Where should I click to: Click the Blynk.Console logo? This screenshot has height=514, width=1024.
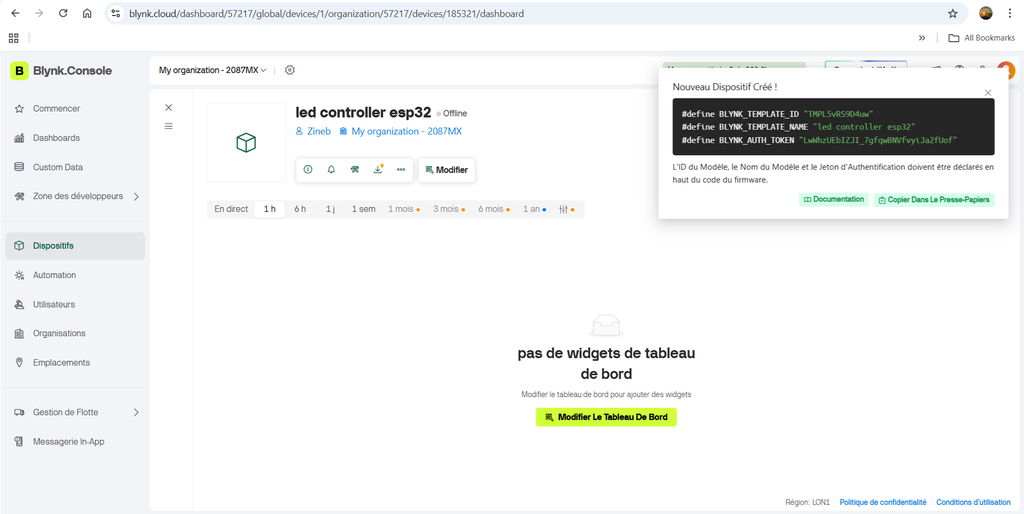(61, 71)
